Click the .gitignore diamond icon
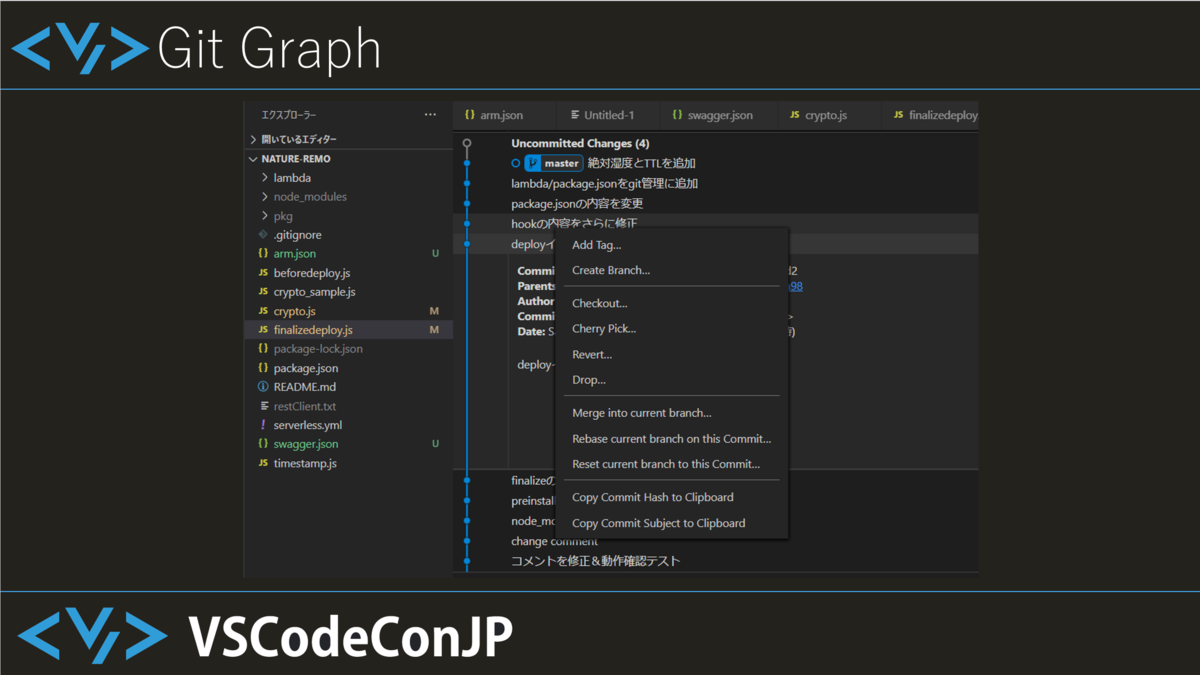 [263, 235]
